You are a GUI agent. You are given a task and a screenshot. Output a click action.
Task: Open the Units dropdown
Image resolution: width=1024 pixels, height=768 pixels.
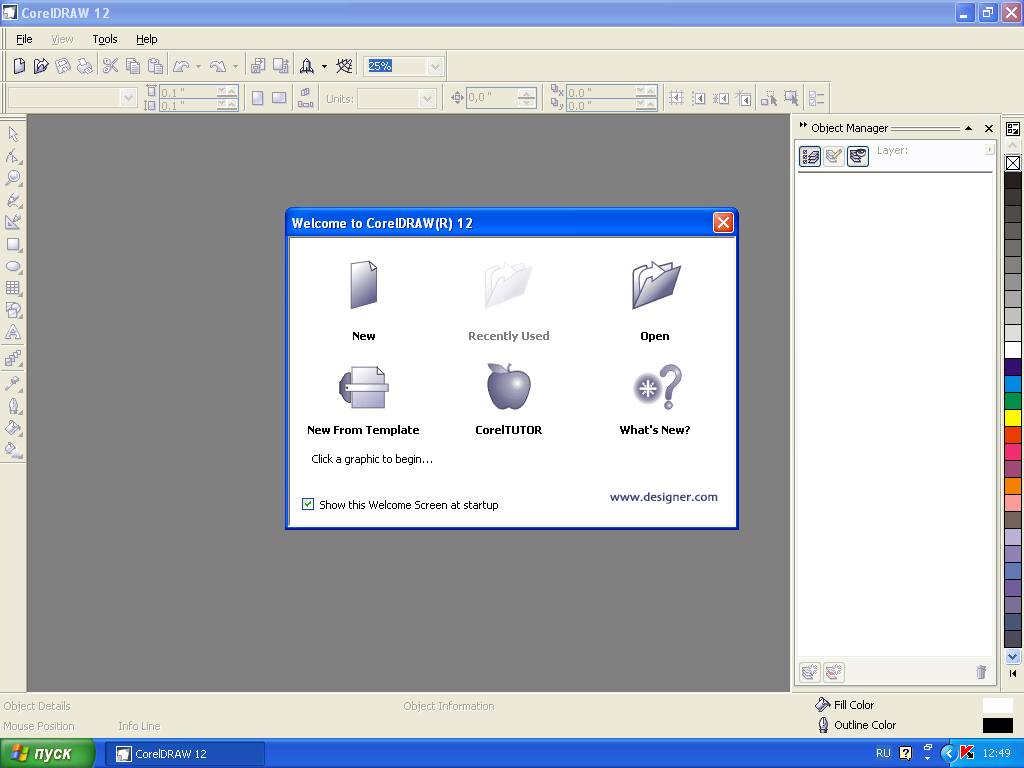[x=427, y=99]
